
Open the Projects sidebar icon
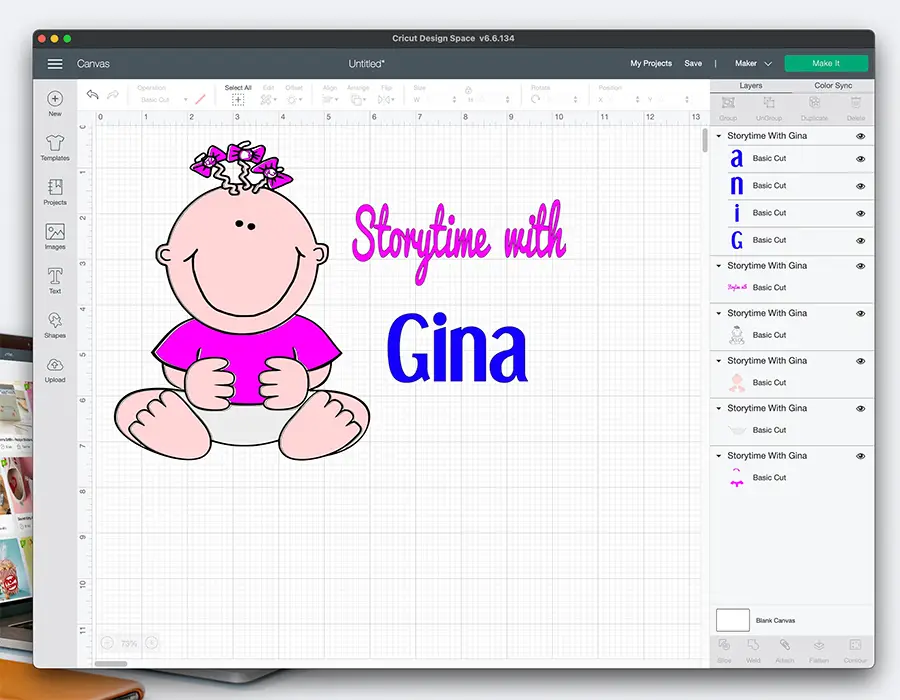55,187
